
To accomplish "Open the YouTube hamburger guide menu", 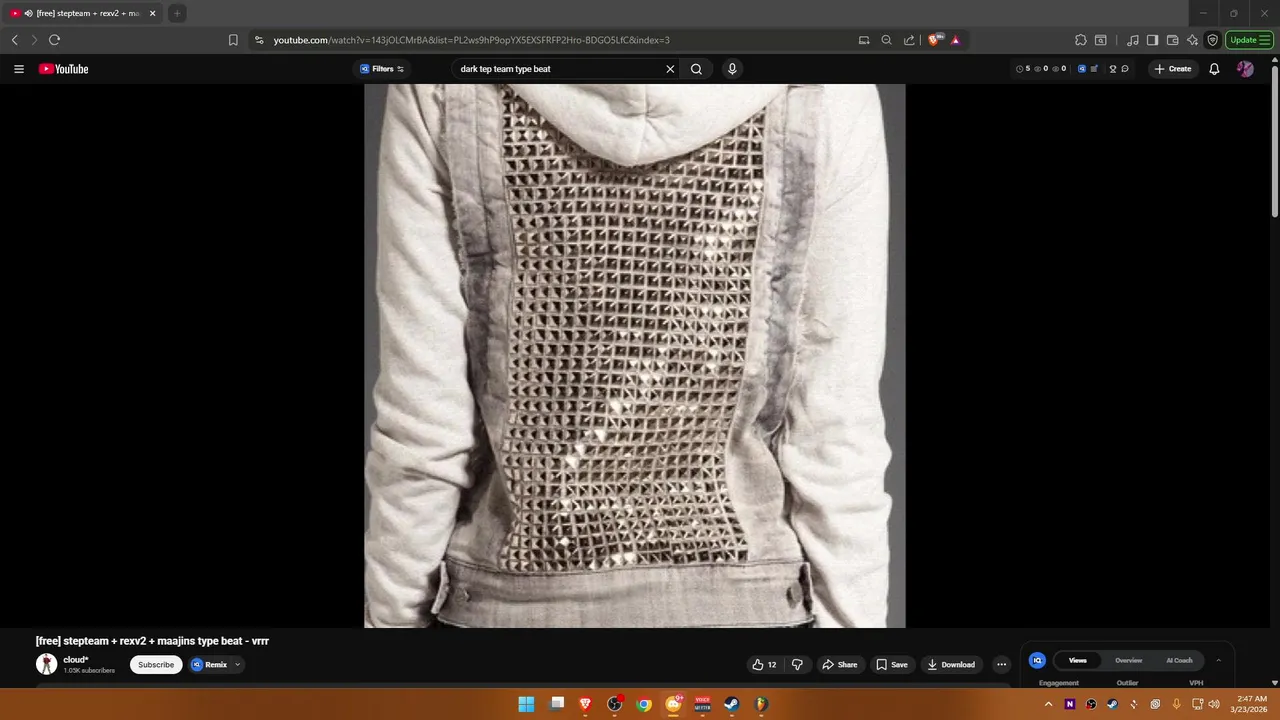I will 19,69.
